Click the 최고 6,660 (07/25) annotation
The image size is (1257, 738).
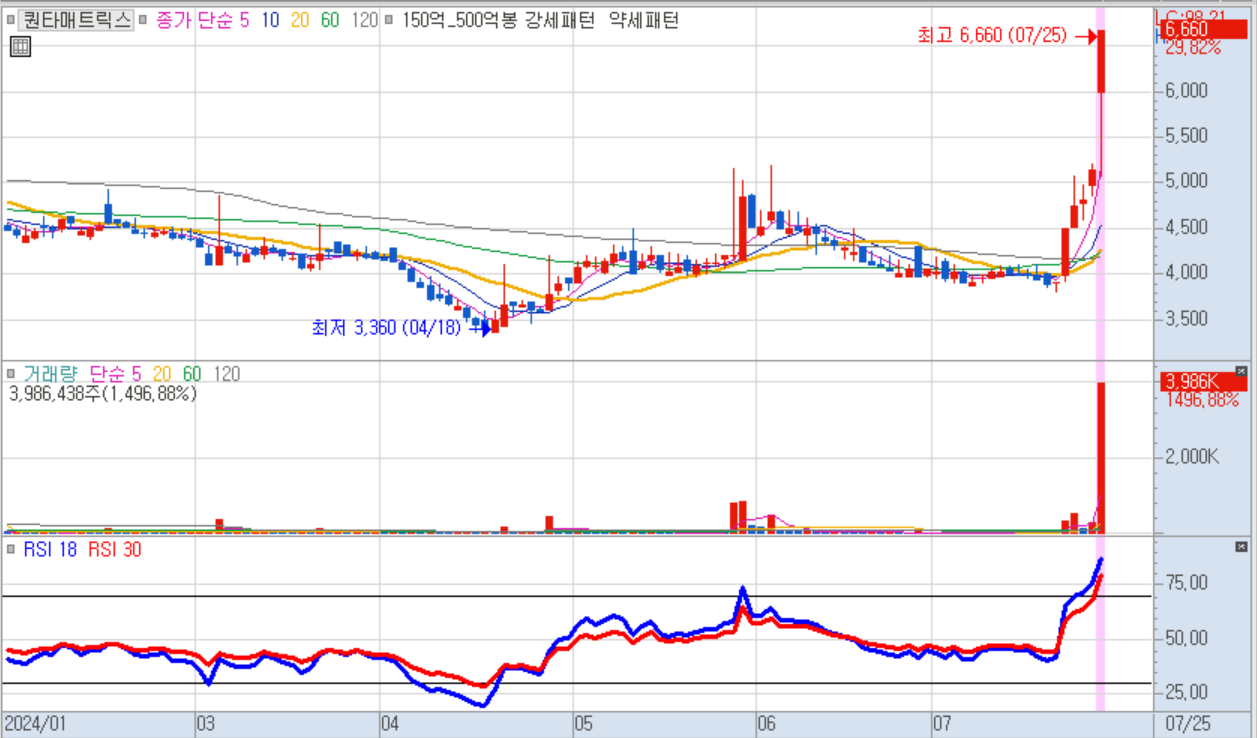pyautogui.click(x=994, y=36)
